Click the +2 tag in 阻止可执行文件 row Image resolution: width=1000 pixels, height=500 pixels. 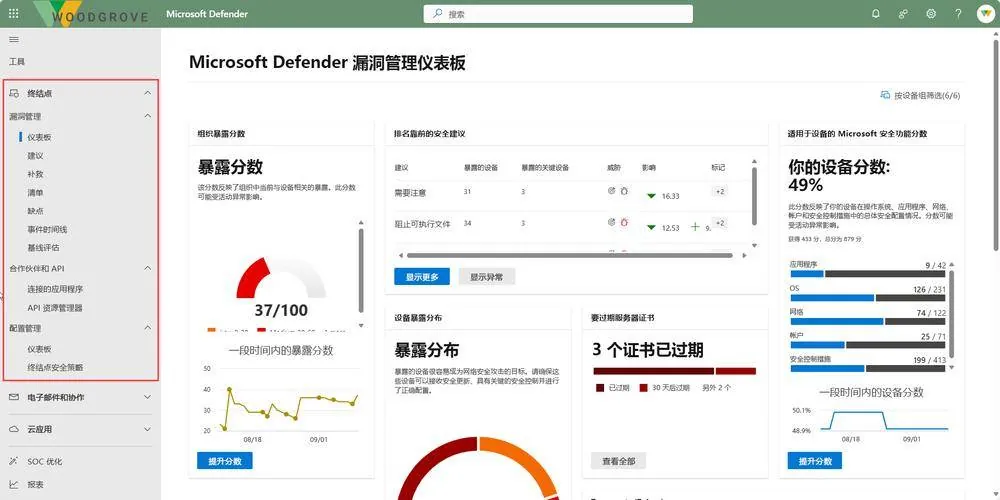click(x=719, y=223)
